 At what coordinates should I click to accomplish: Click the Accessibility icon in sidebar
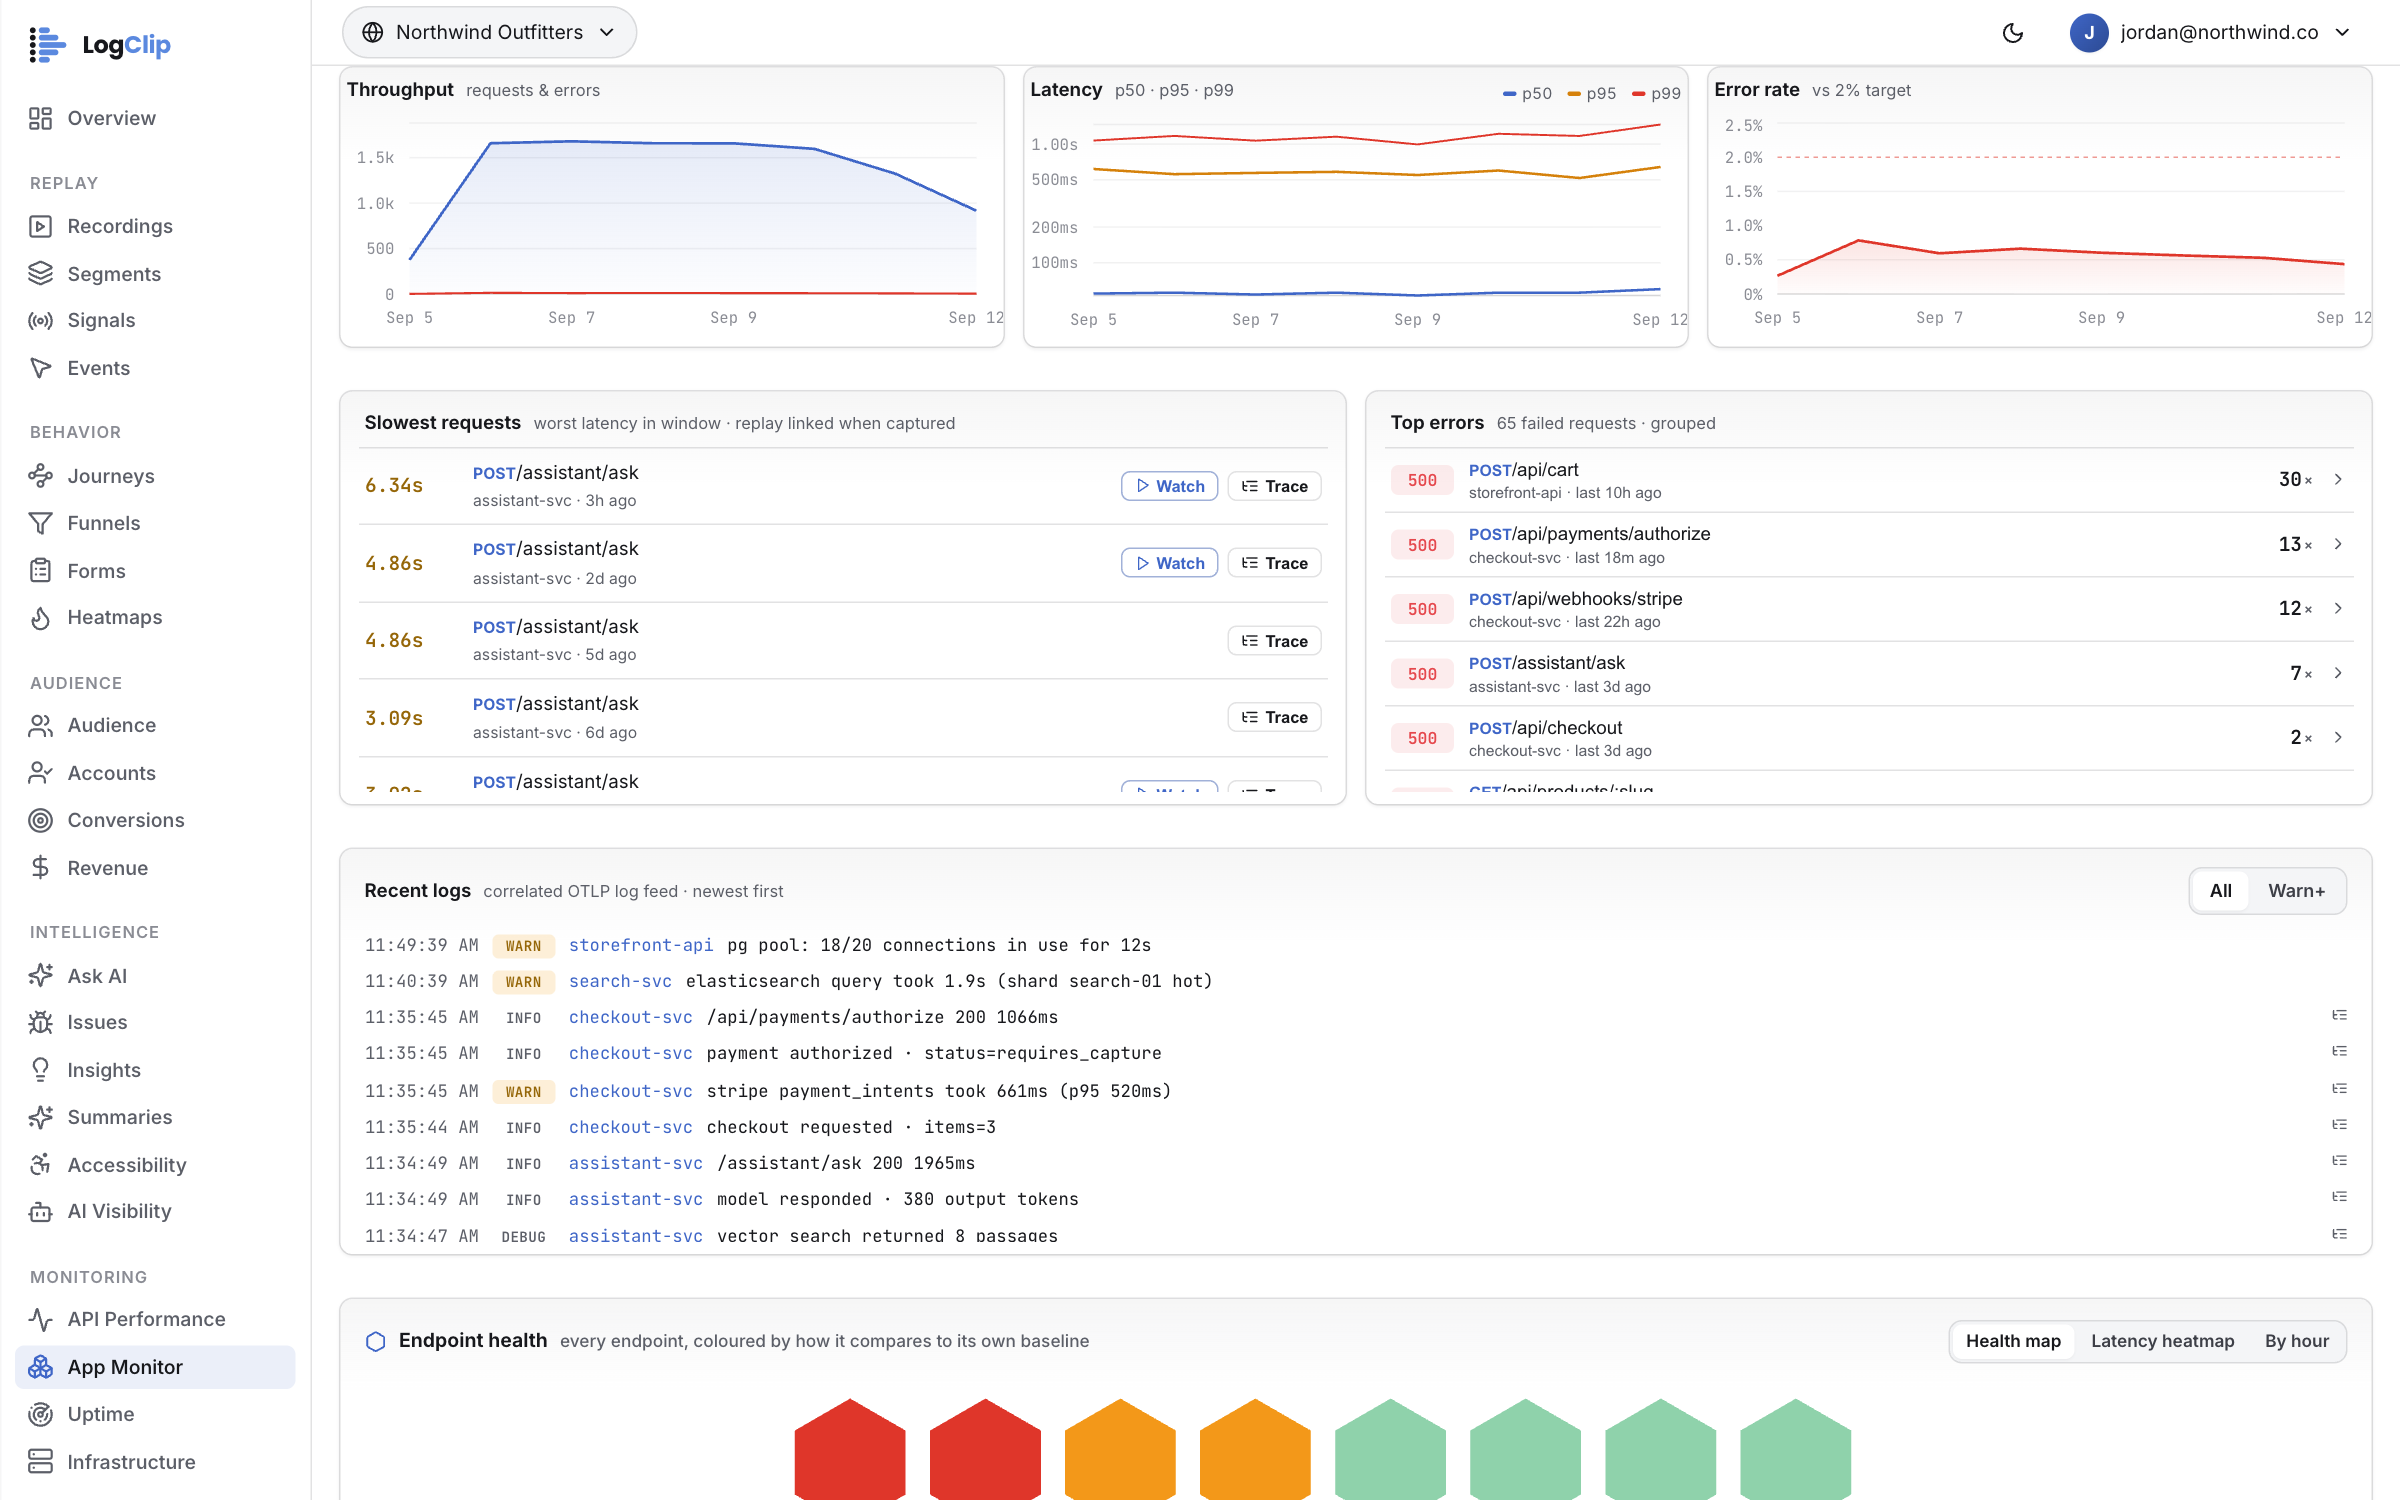pyautogui.click(x=40, y=1164)
